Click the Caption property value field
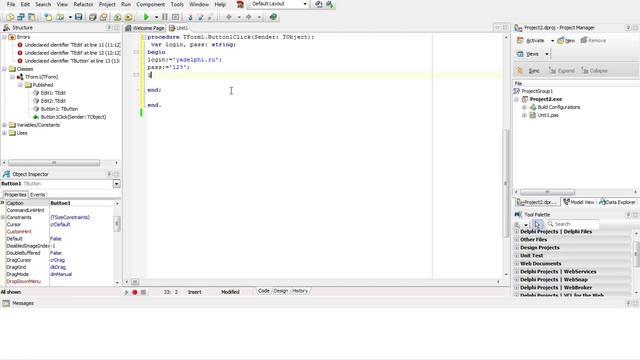This screenshot has height=360, width=640. 82,203
